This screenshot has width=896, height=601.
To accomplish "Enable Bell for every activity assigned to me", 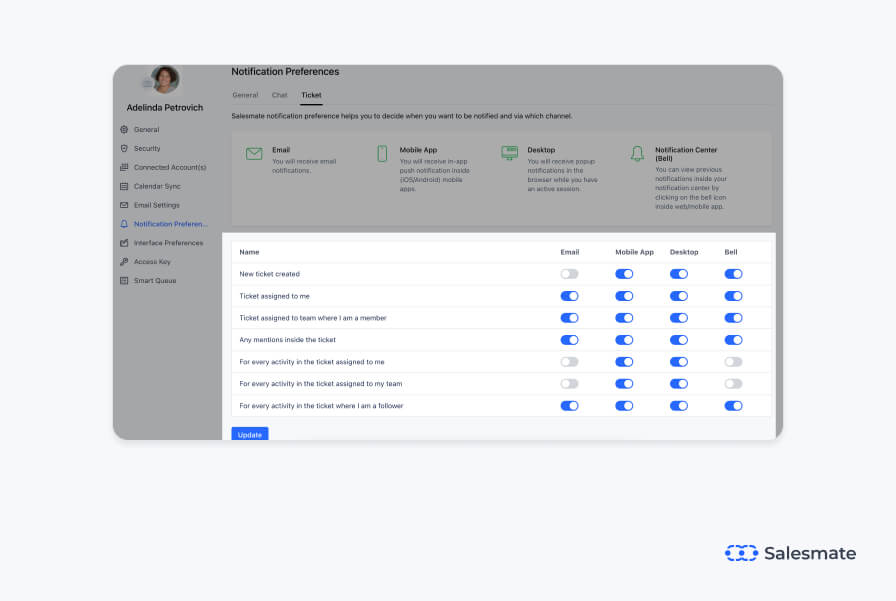I will (x=733, y=362).
